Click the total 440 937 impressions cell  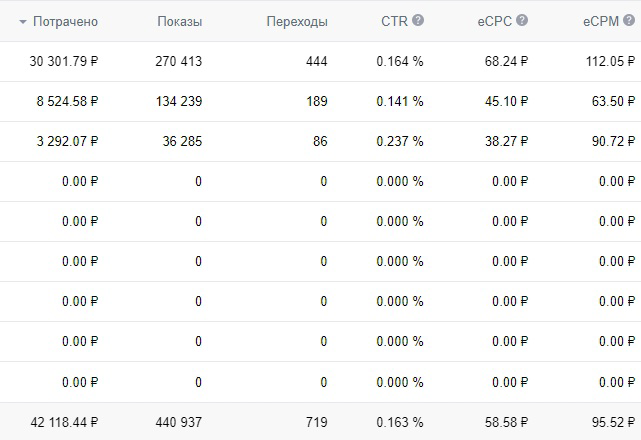pos(179,422)
